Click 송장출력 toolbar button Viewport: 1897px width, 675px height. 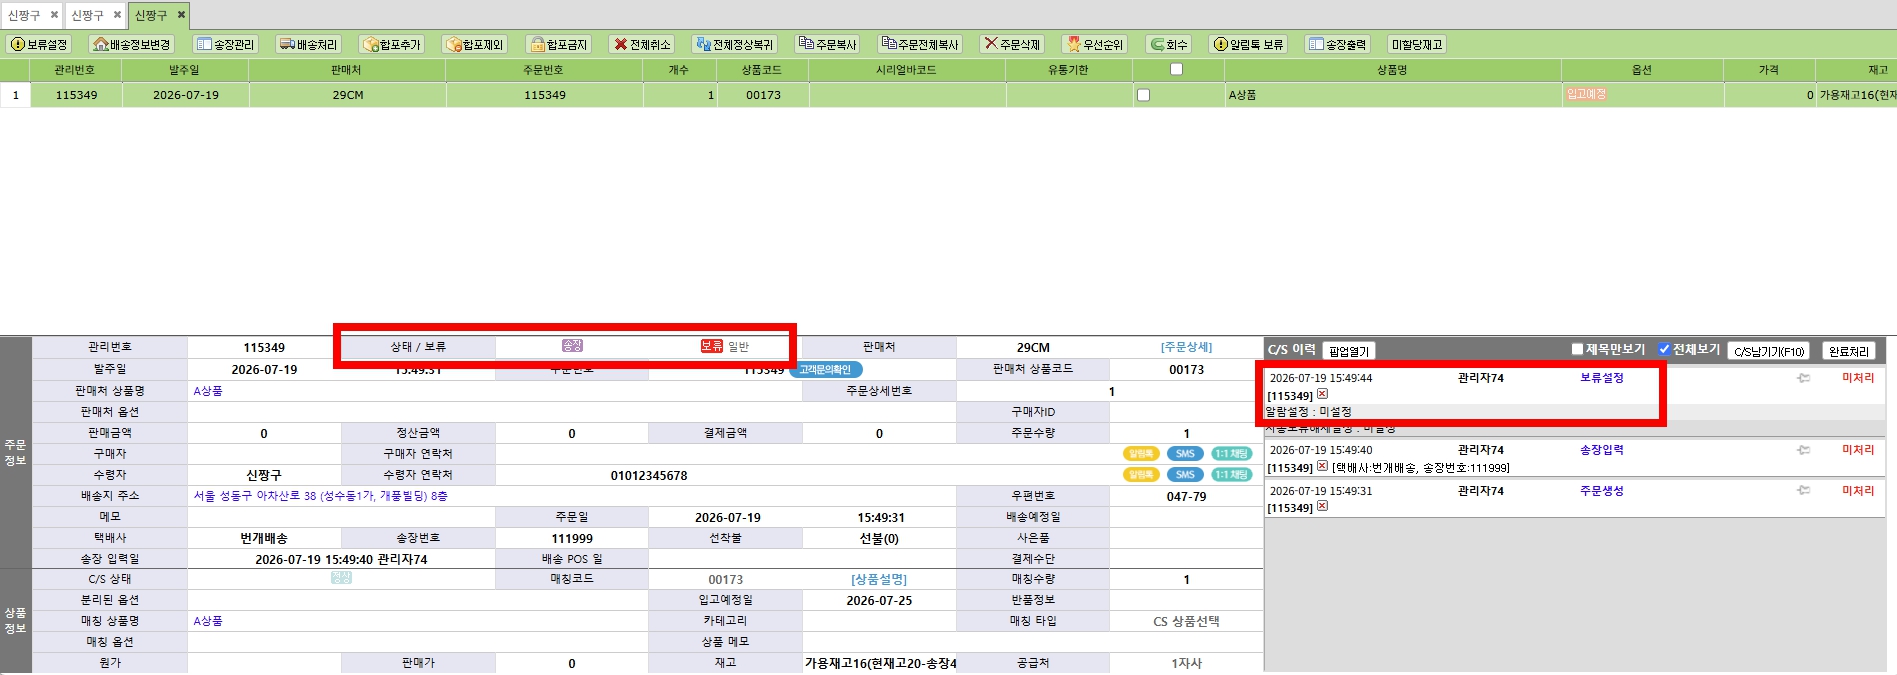point(1337,44)
